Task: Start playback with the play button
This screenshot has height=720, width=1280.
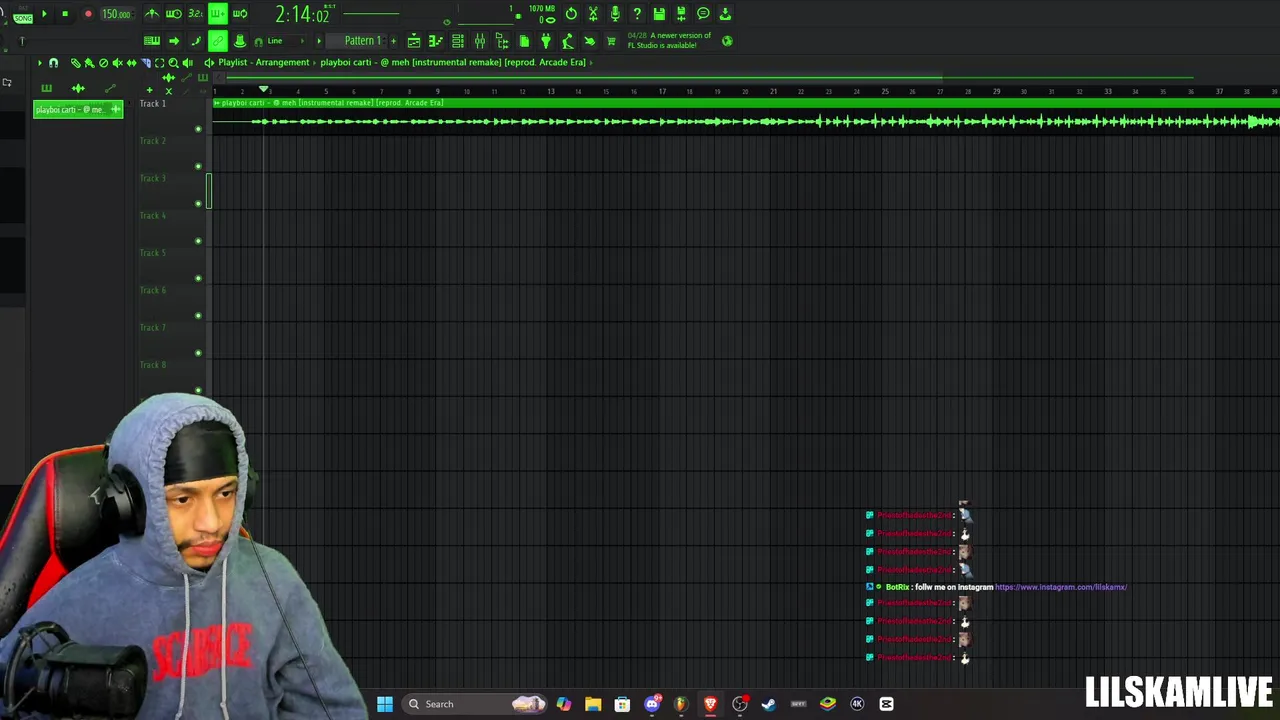Action: [x=44, y=14]
